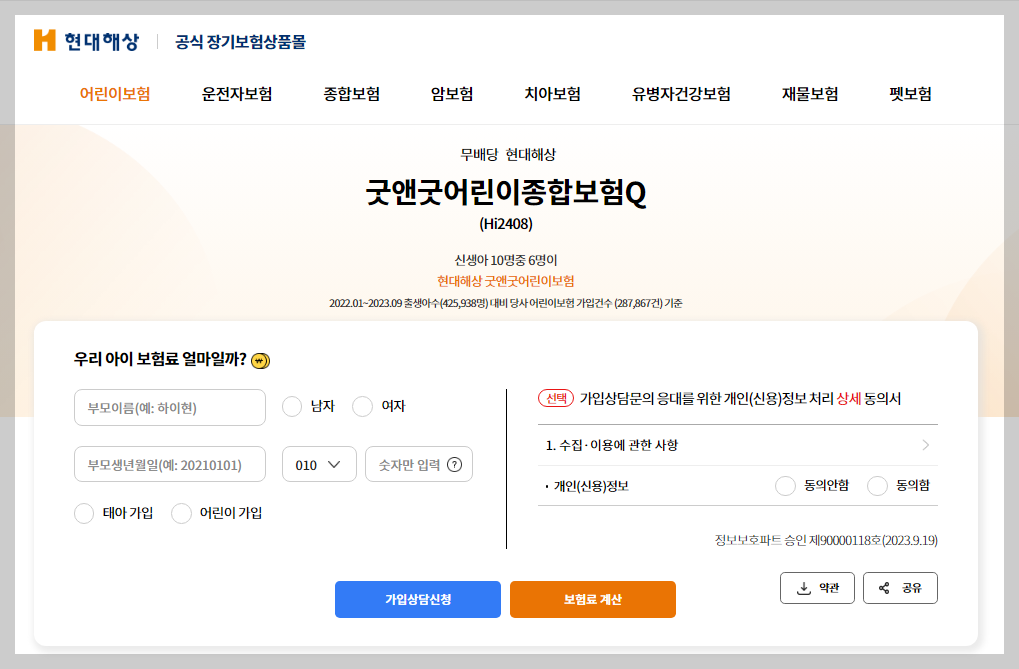Click the Hyundai Marine orange H logo
The width and height of the screenshot is (1019, 669).
(45, 40)
